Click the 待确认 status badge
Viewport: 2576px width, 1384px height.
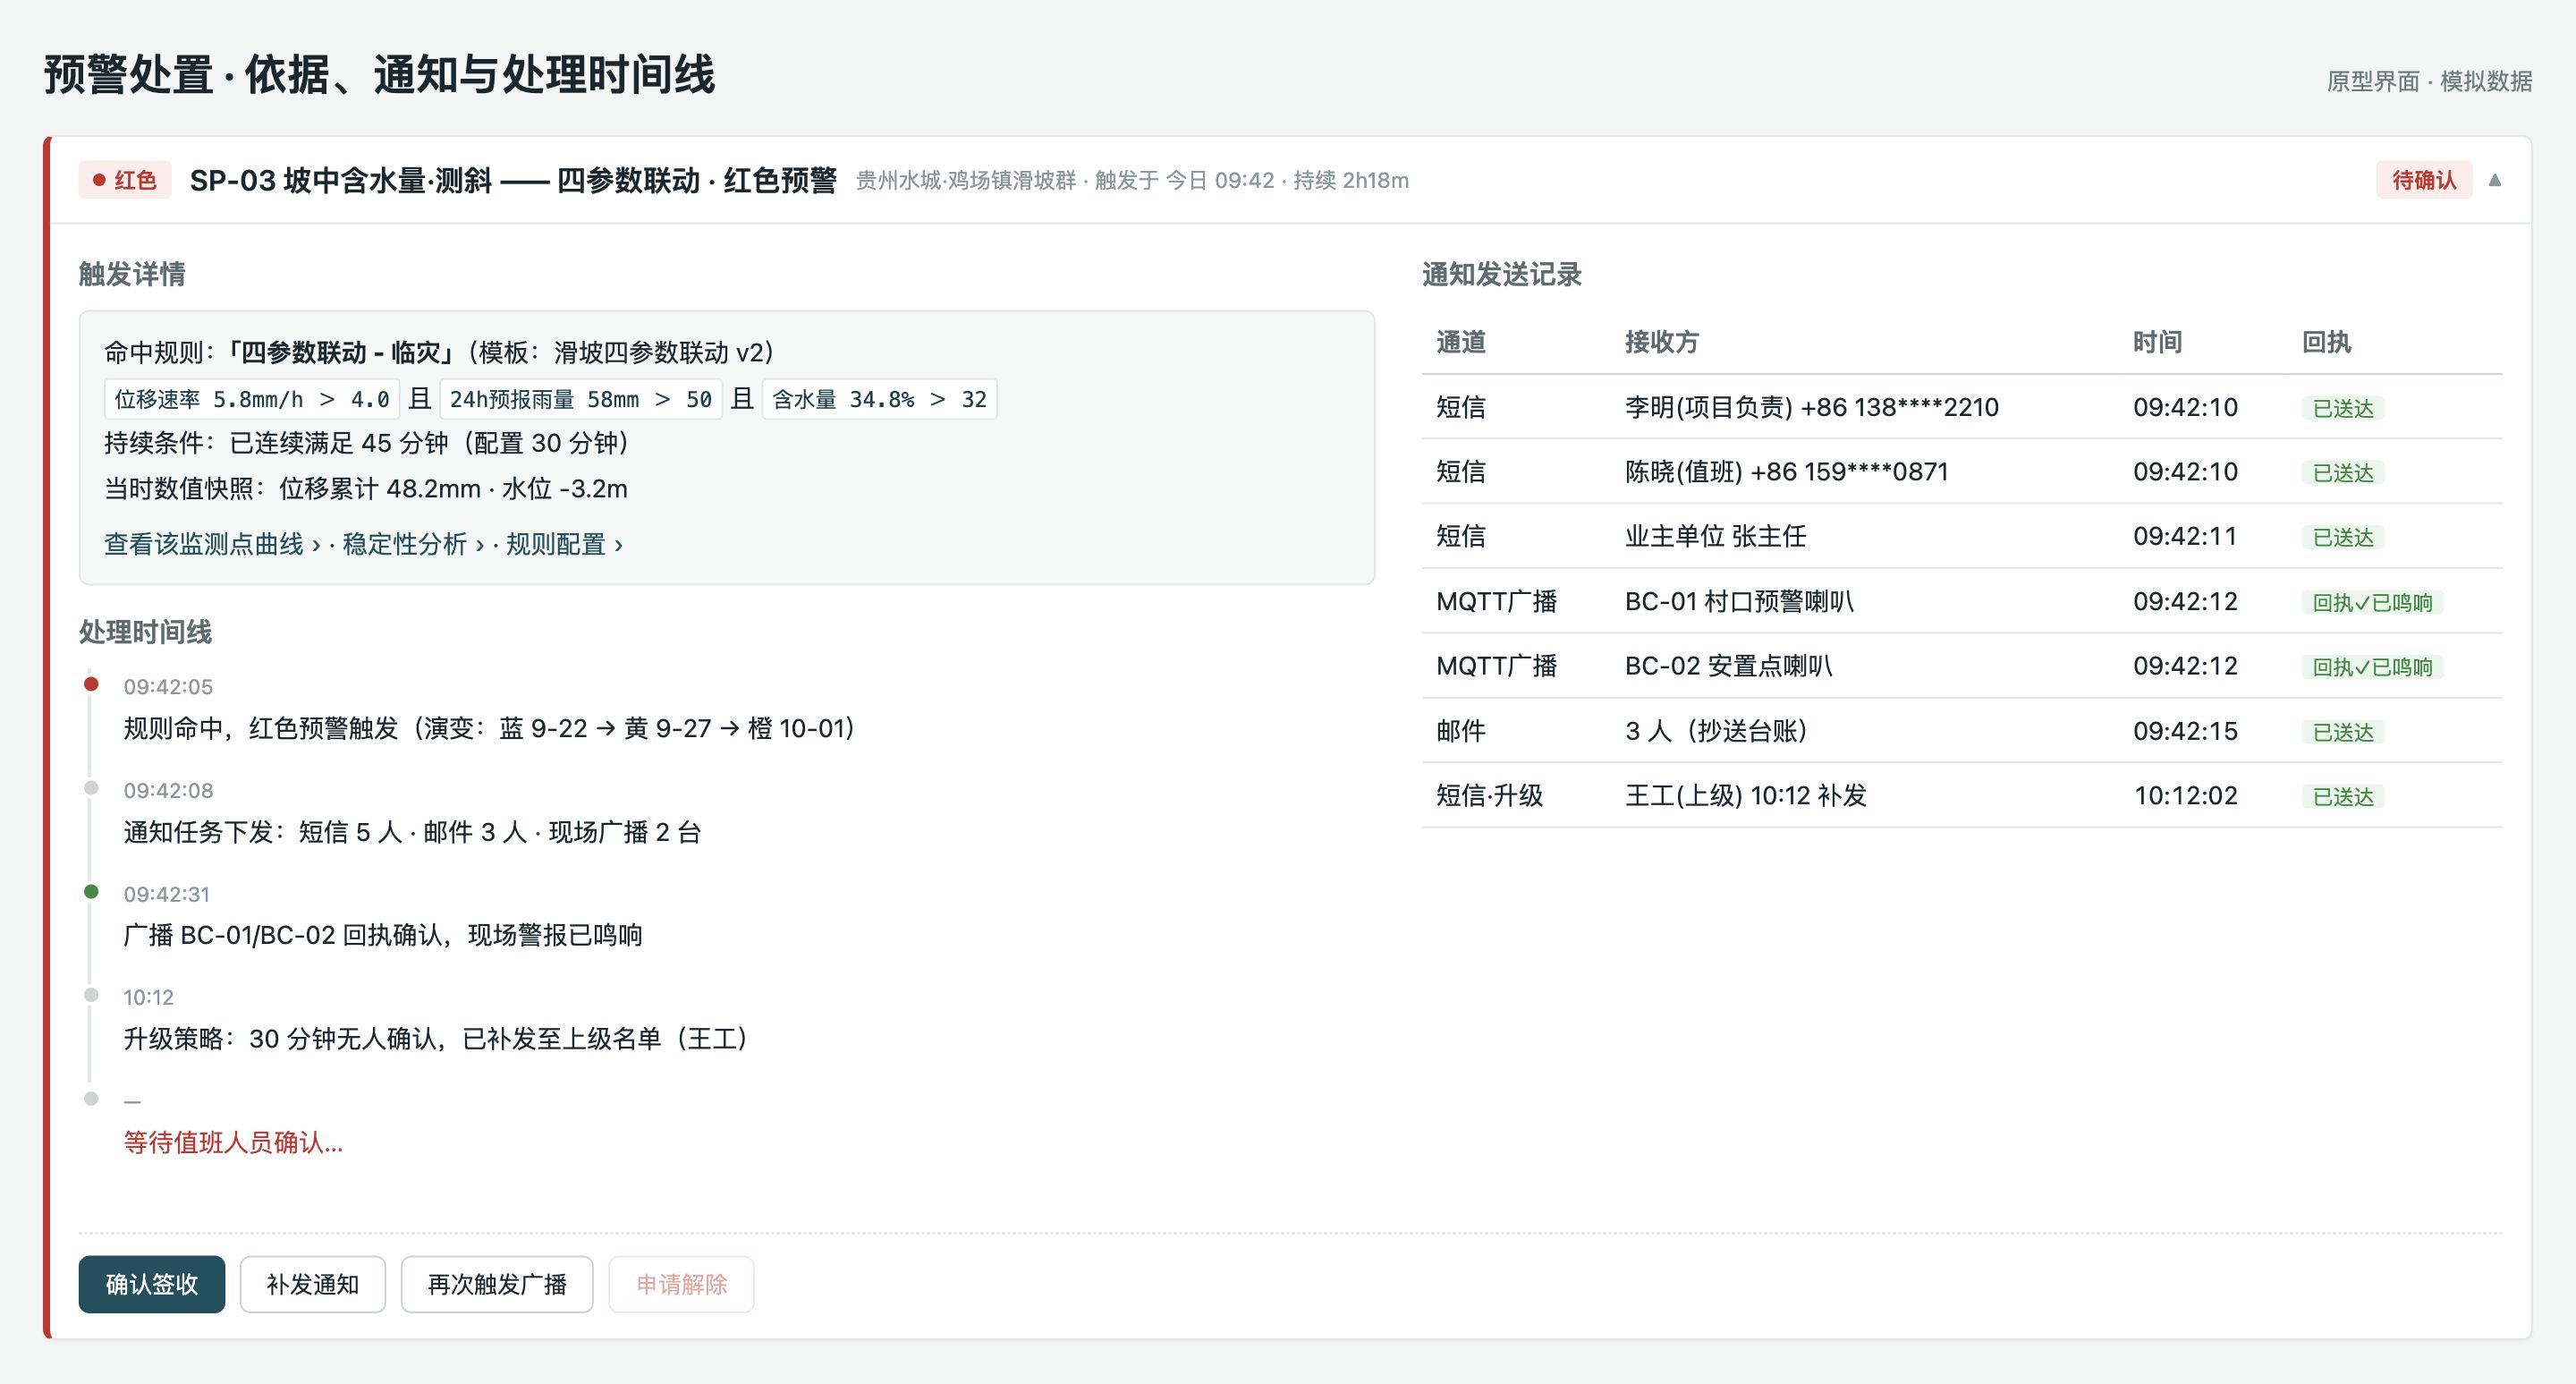pos(2424,180)
